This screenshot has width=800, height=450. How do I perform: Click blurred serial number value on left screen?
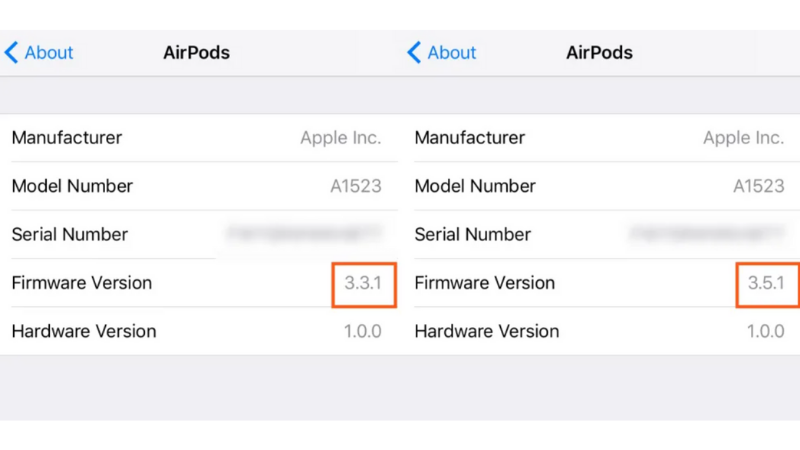click(304, 233)
